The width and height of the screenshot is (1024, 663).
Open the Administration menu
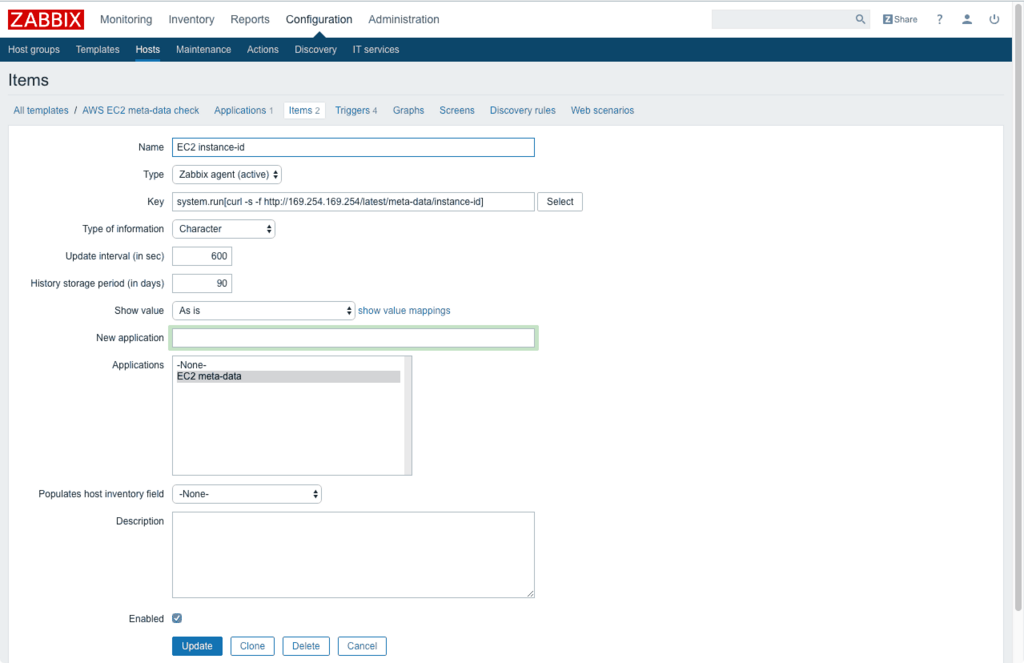[x=404, y=20]
